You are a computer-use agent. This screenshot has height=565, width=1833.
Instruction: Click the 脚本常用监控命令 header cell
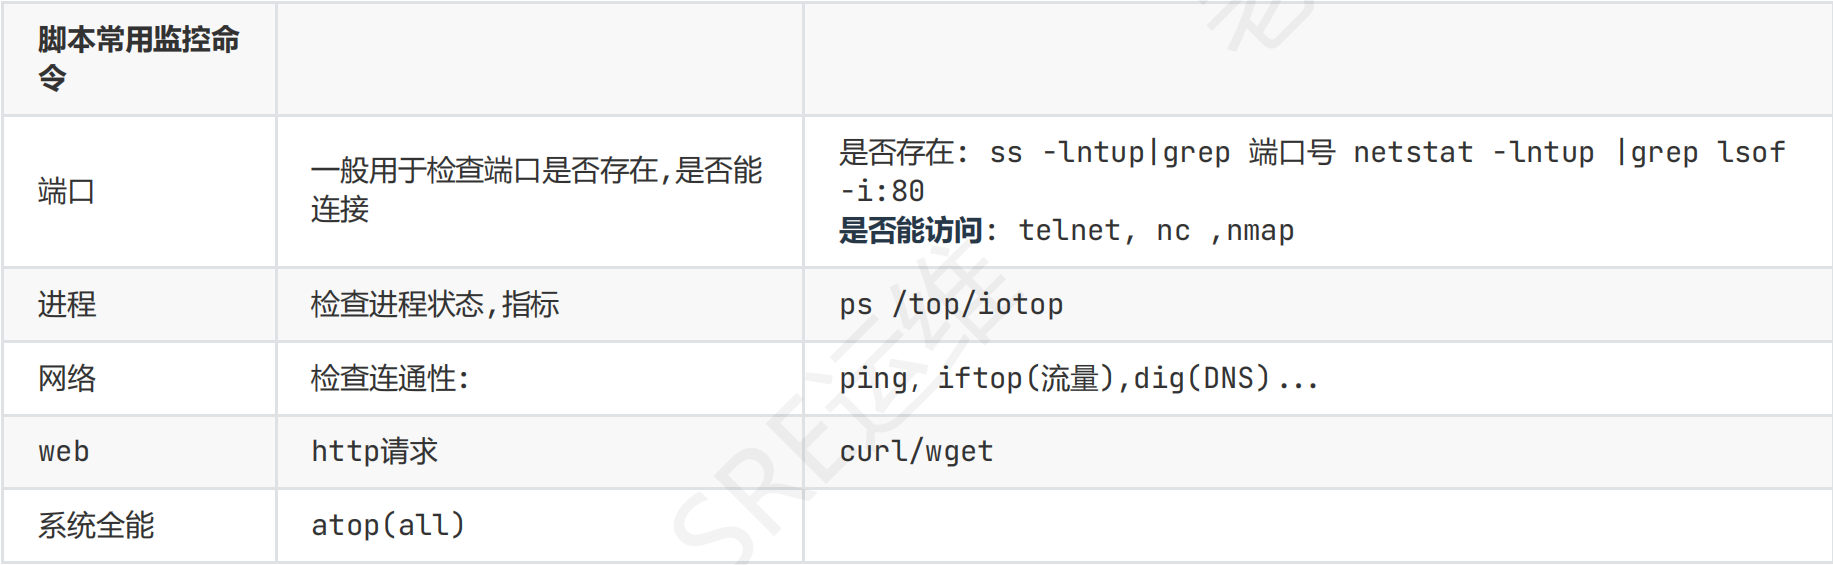point(139,58)
